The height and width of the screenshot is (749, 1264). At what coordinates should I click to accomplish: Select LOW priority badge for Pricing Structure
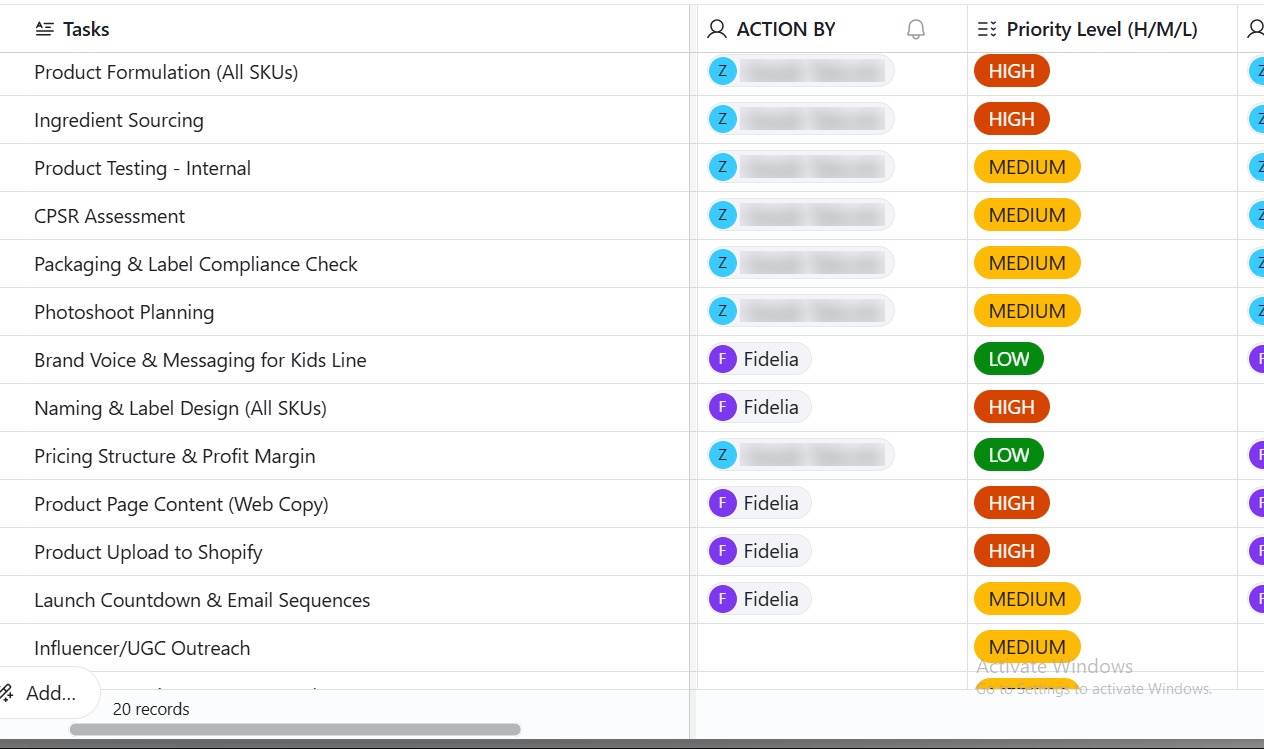1008,455
